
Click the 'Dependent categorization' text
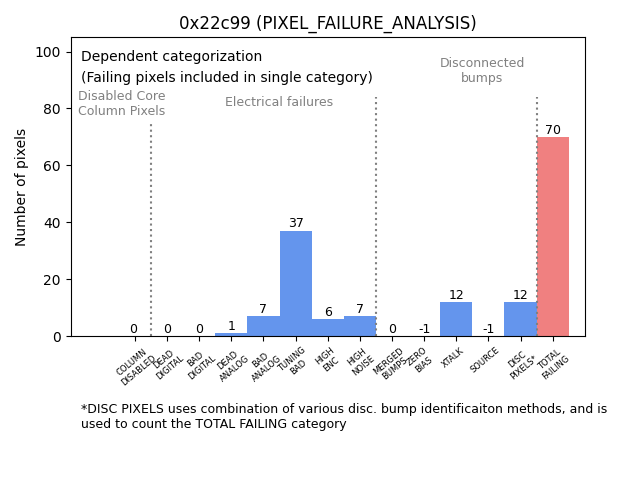pos(171,57)
